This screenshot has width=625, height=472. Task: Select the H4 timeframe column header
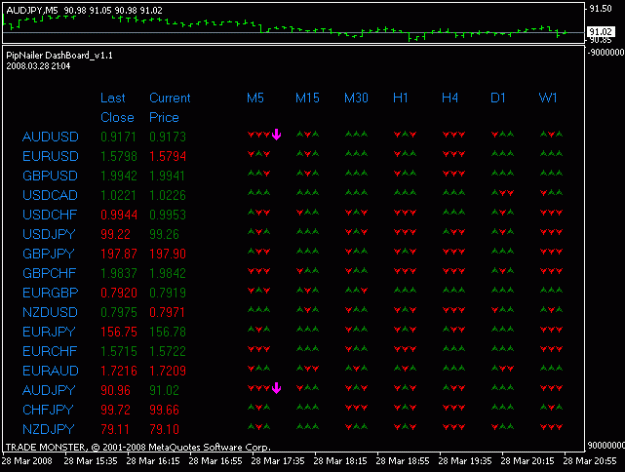[x=450, y=98]
